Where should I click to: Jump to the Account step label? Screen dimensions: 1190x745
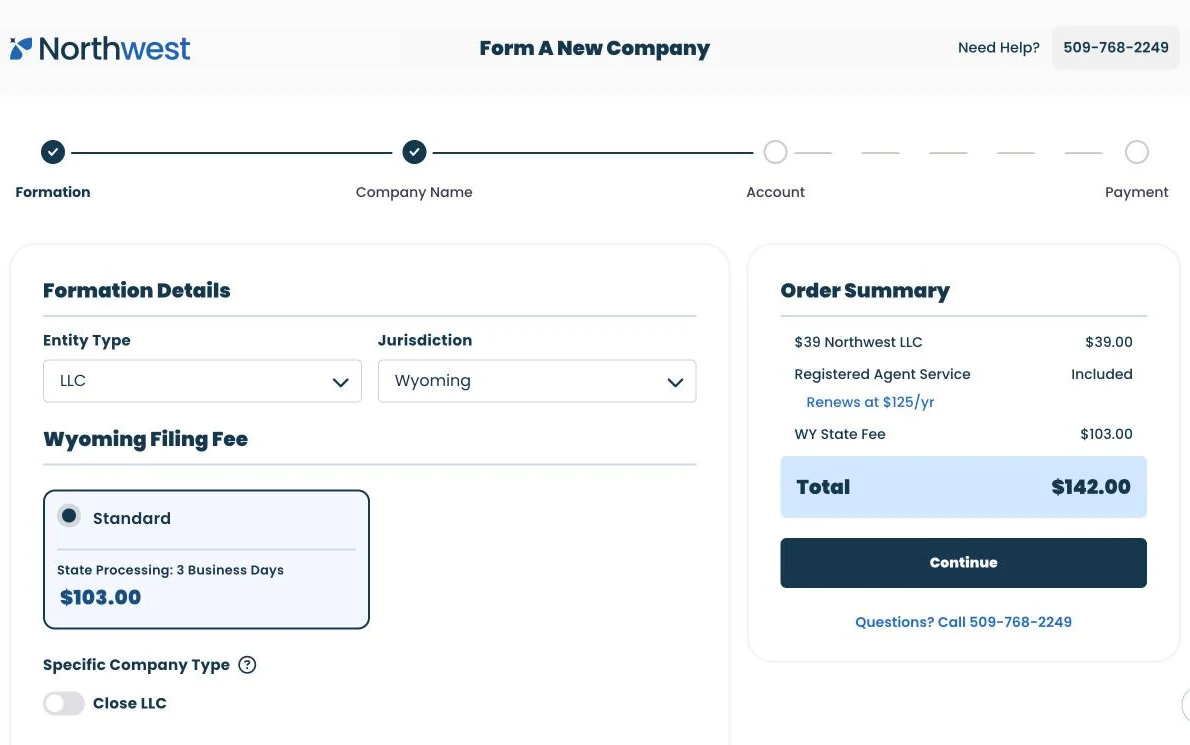click(x=775, y=192)
